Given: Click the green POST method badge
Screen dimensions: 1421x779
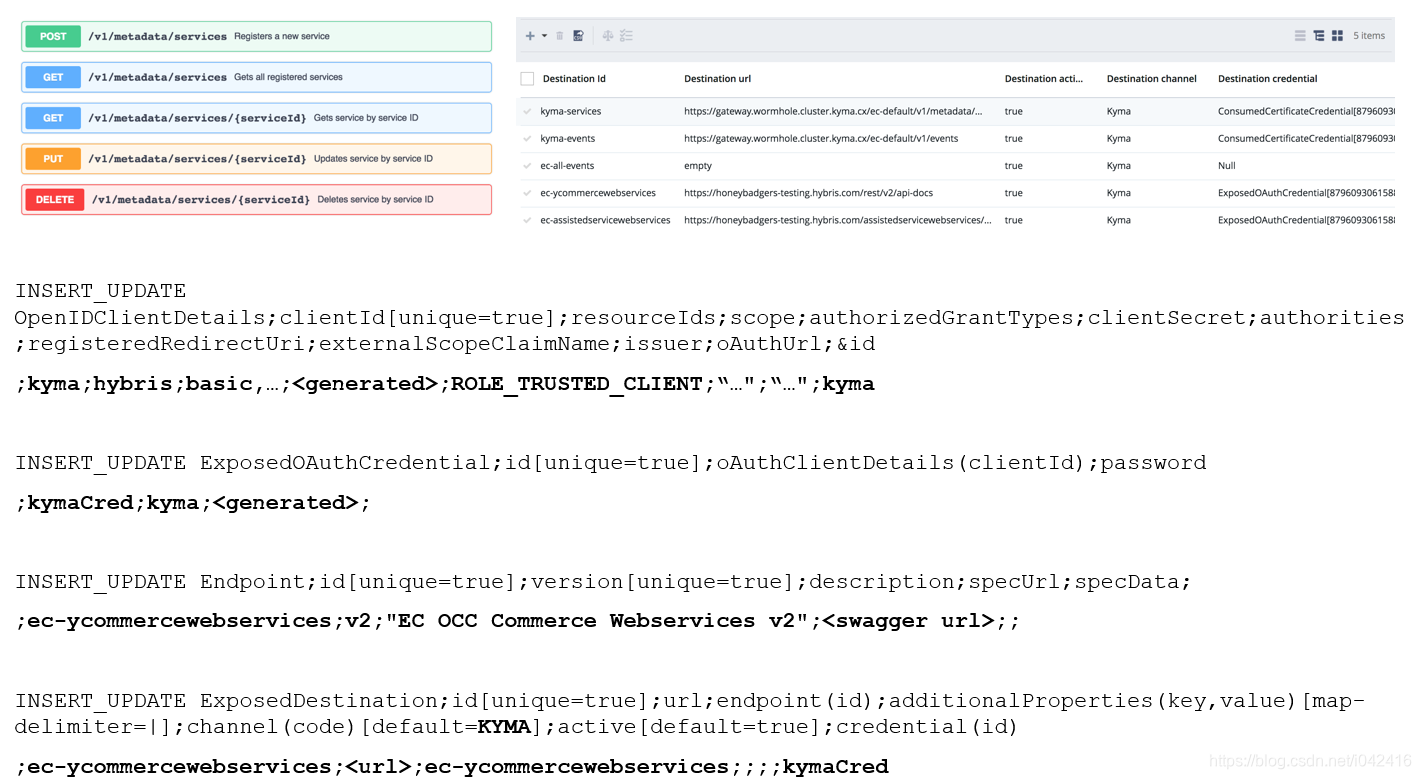Looking at the screenshot, I should pyautogui.click(x=53, y=36).
